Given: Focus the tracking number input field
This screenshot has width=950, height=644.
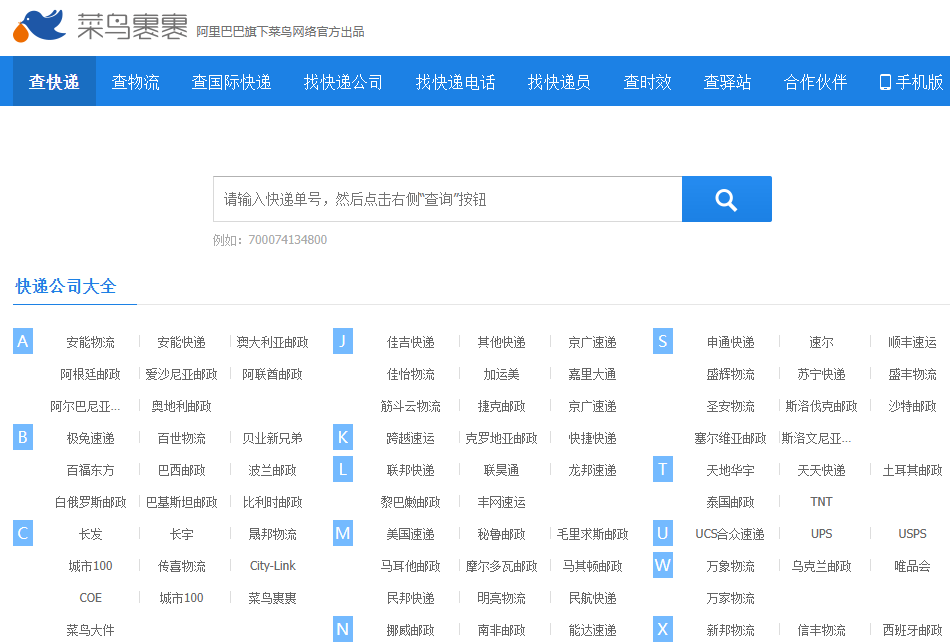Looking at the screenshot, I should [x=447, y=199].
